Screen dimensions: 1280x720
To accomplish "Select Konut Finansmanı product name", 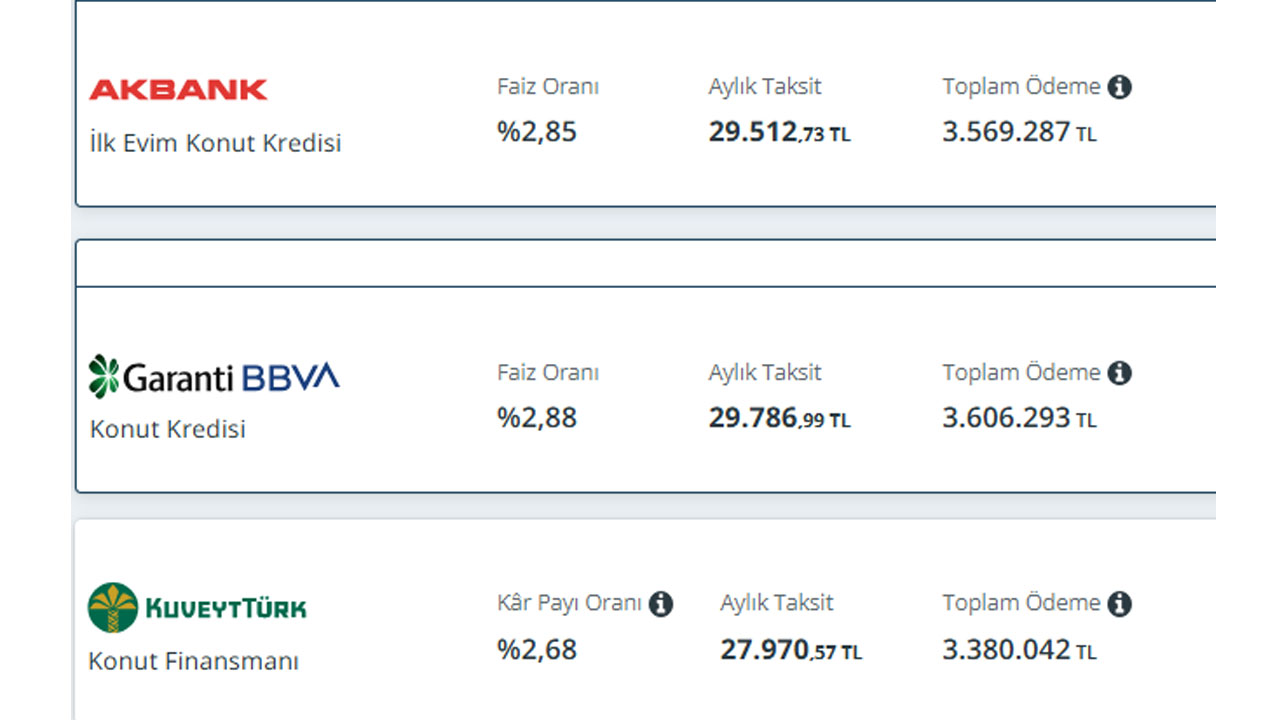I will coord(193,661).
